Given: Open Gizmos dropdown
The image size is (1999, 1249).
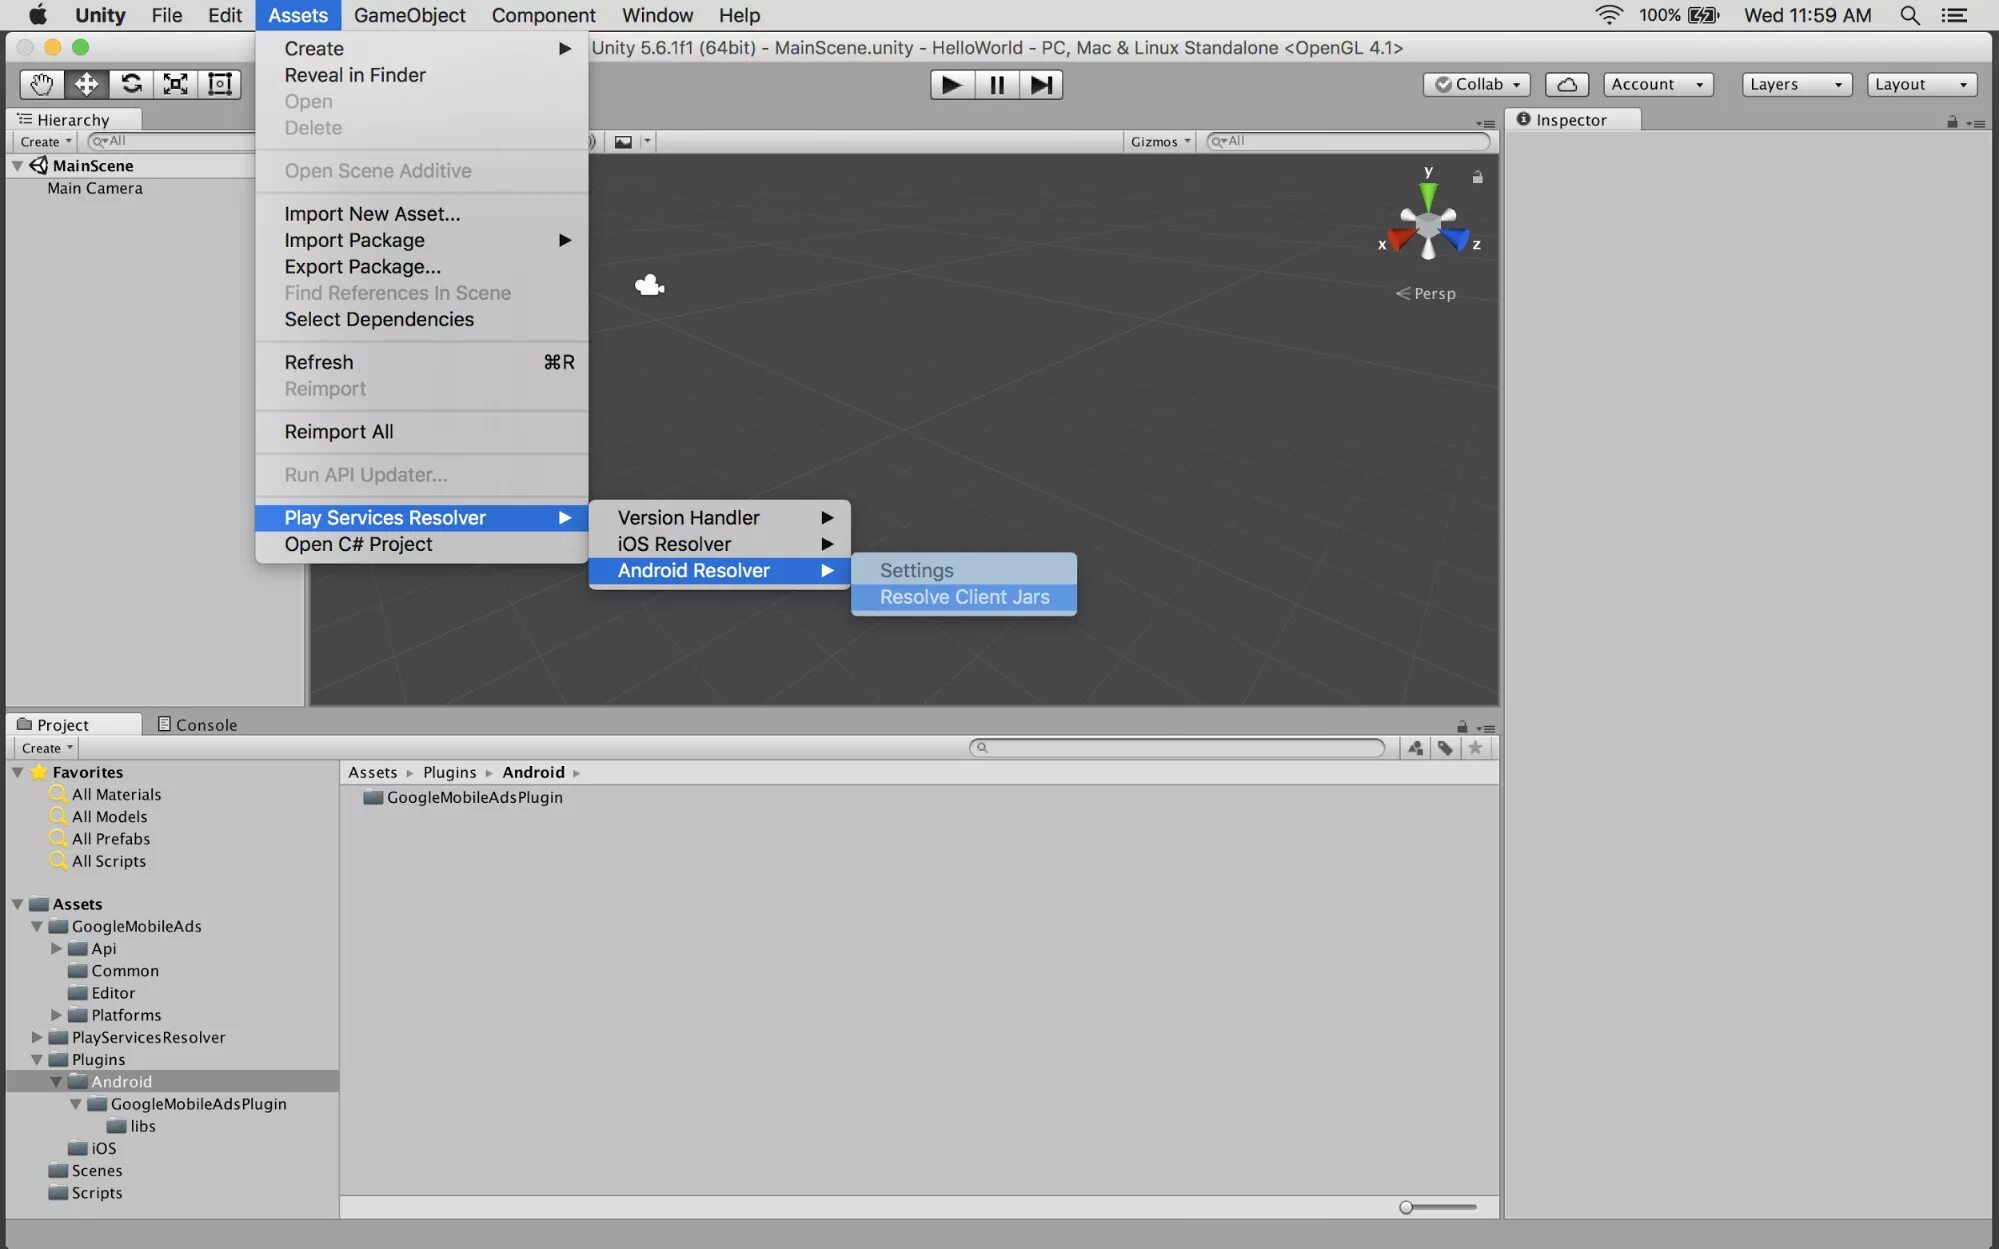Looking at the screenshot, I should pos(1160,142).
